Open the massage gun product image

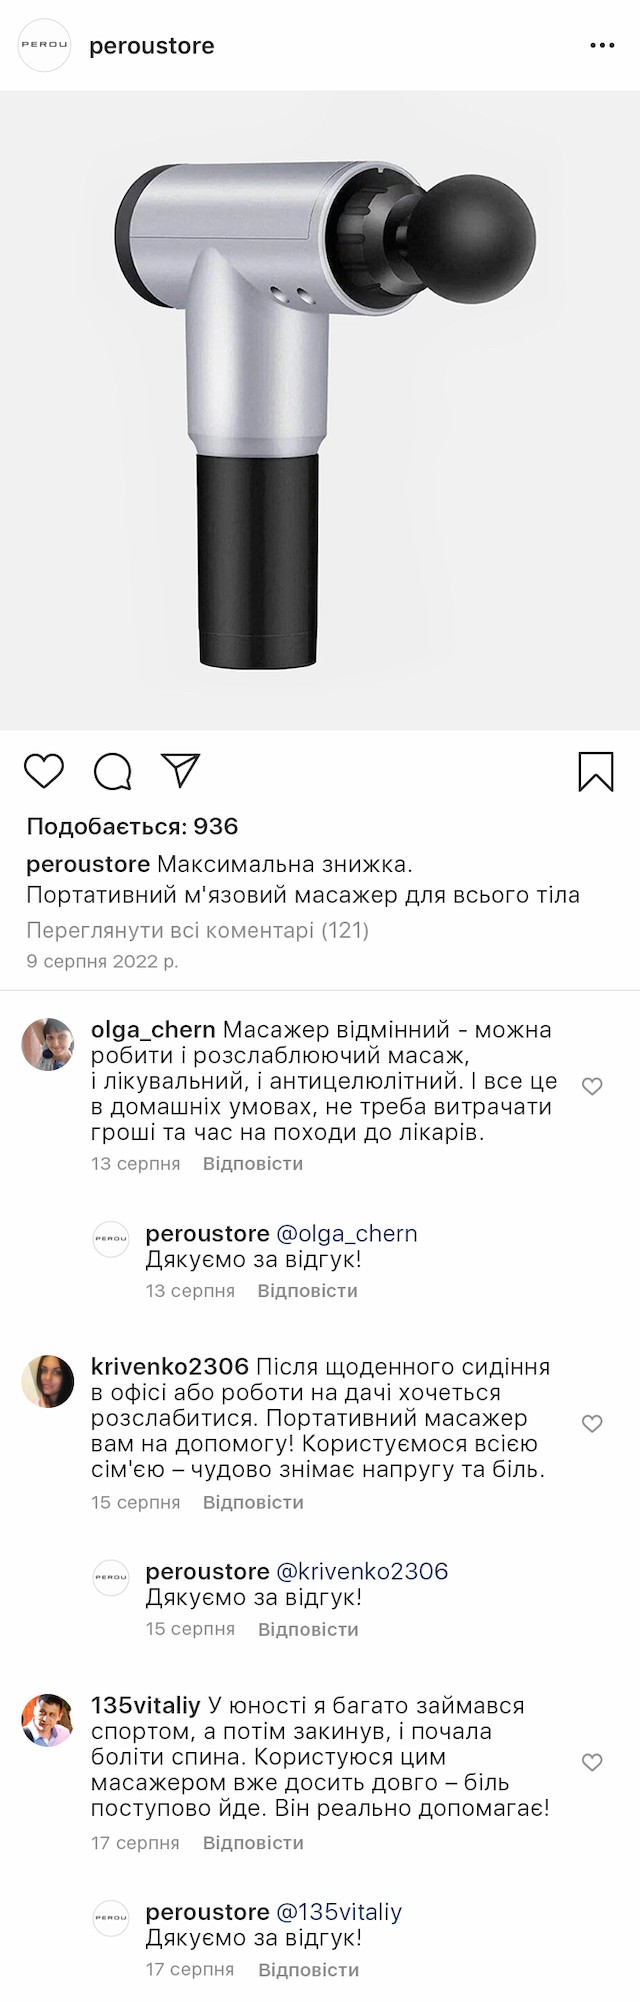click(x=320, y=410)
